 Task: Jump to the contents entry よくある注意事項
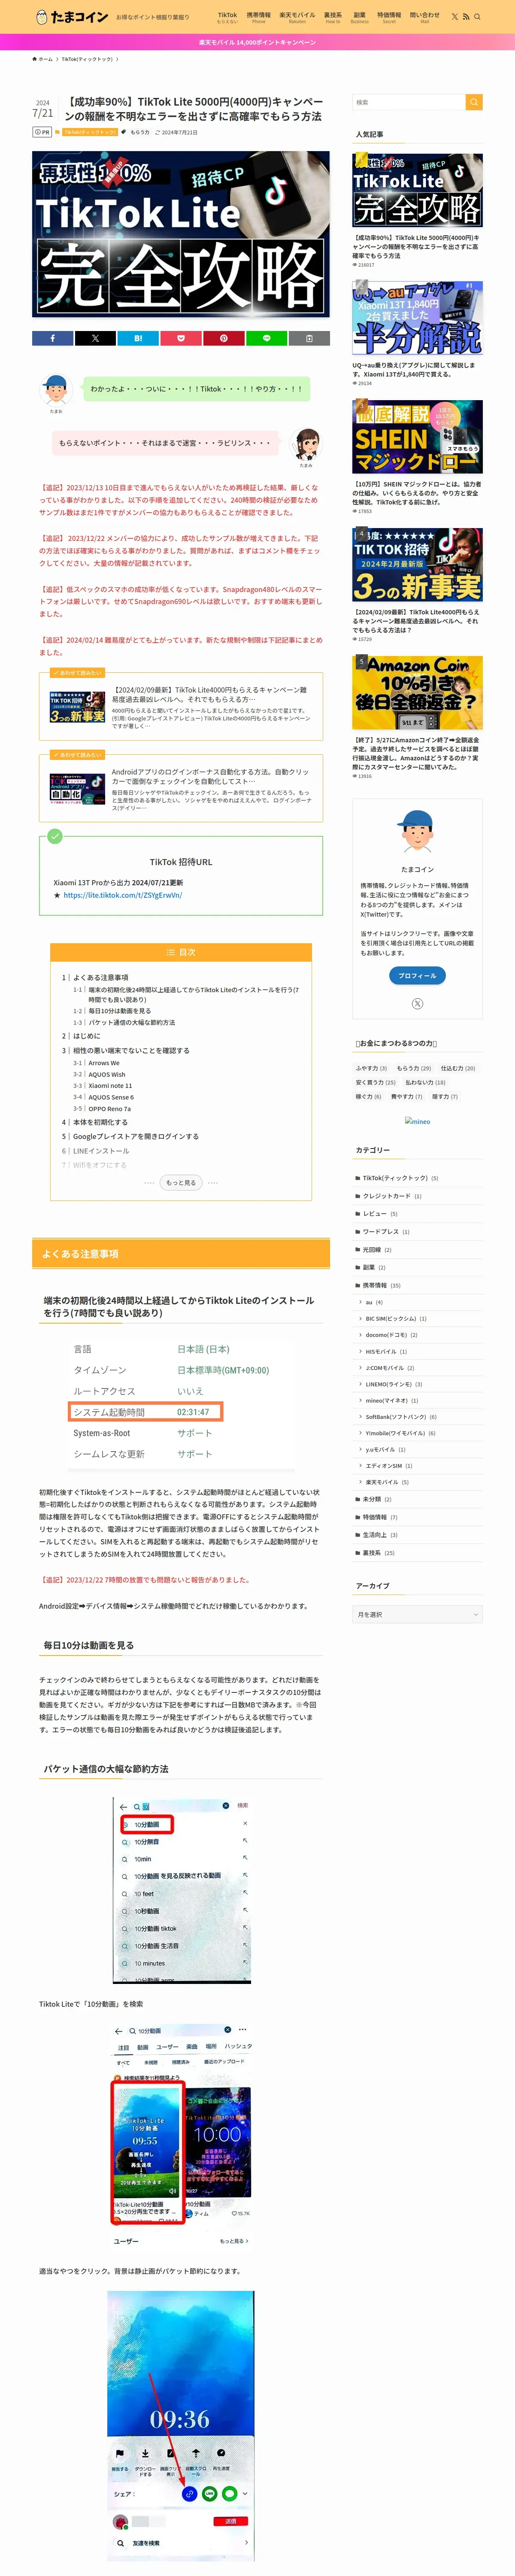click(x=100, y=977)
